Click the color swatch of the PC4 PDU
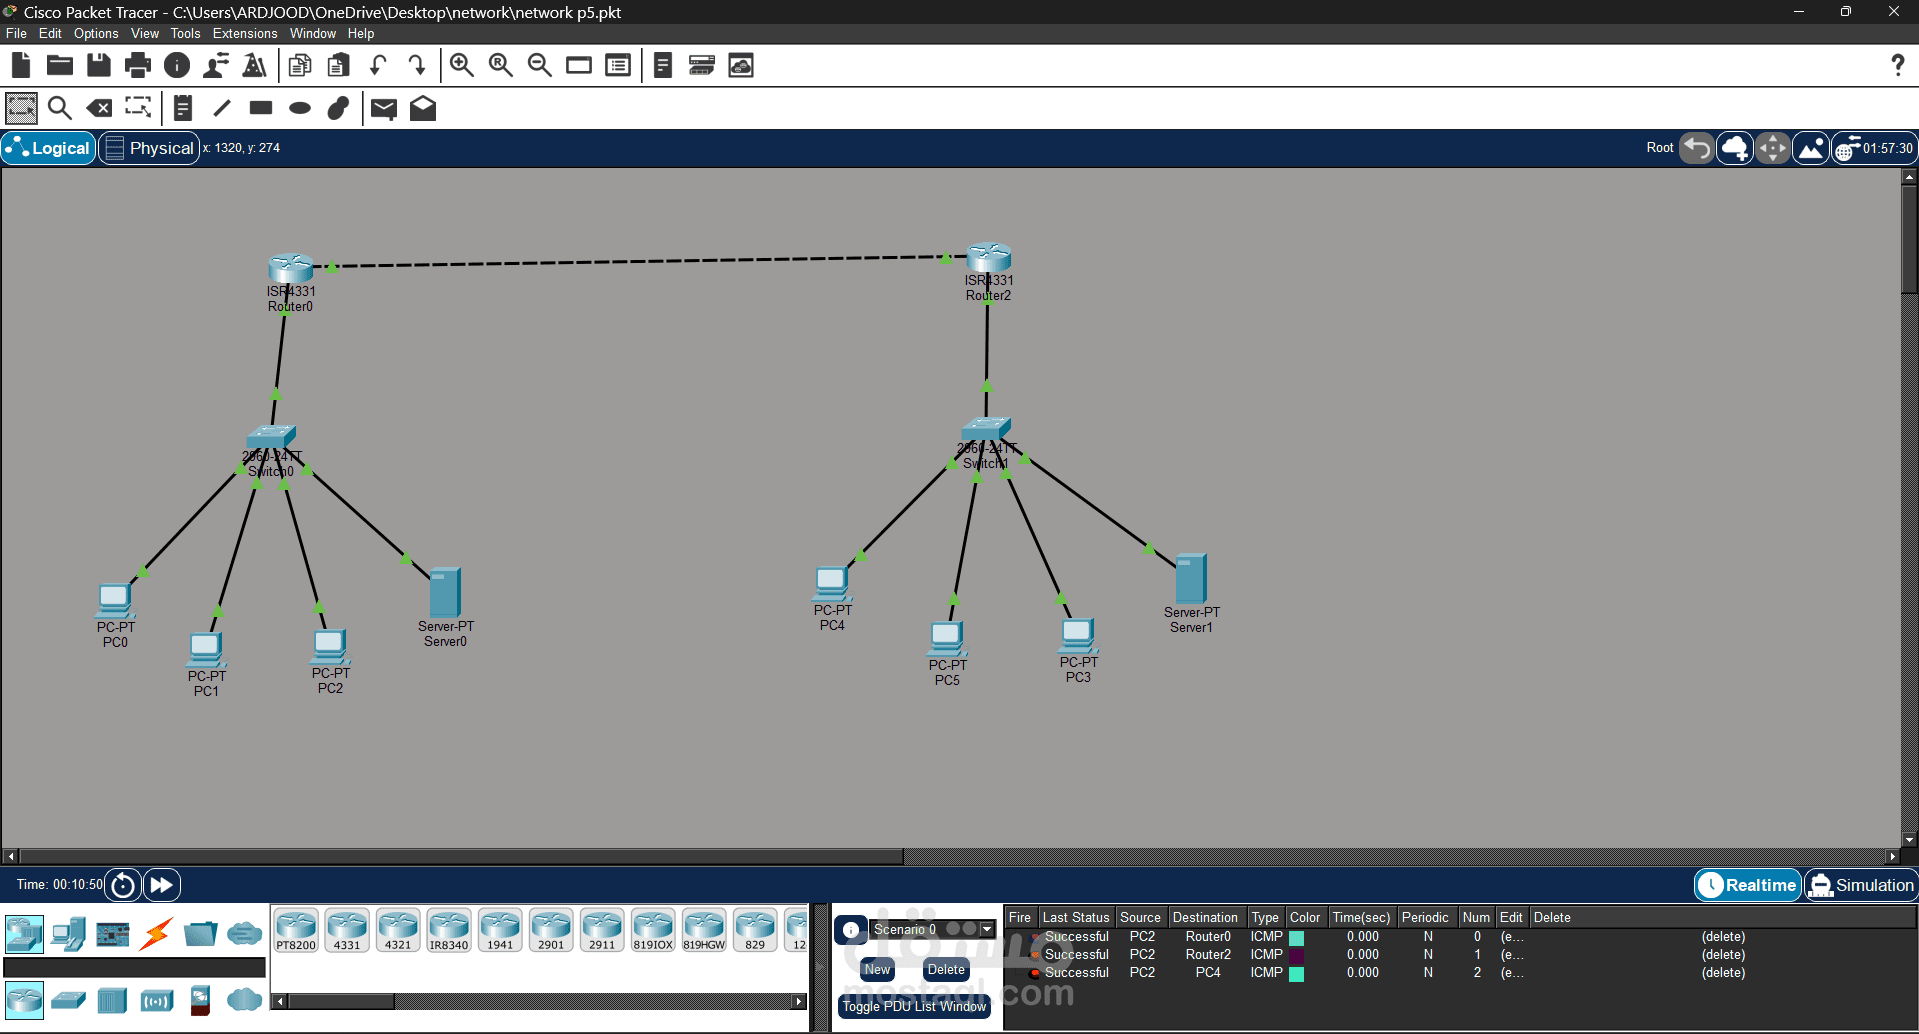 pyautogui.click(x=1297, y=974)
